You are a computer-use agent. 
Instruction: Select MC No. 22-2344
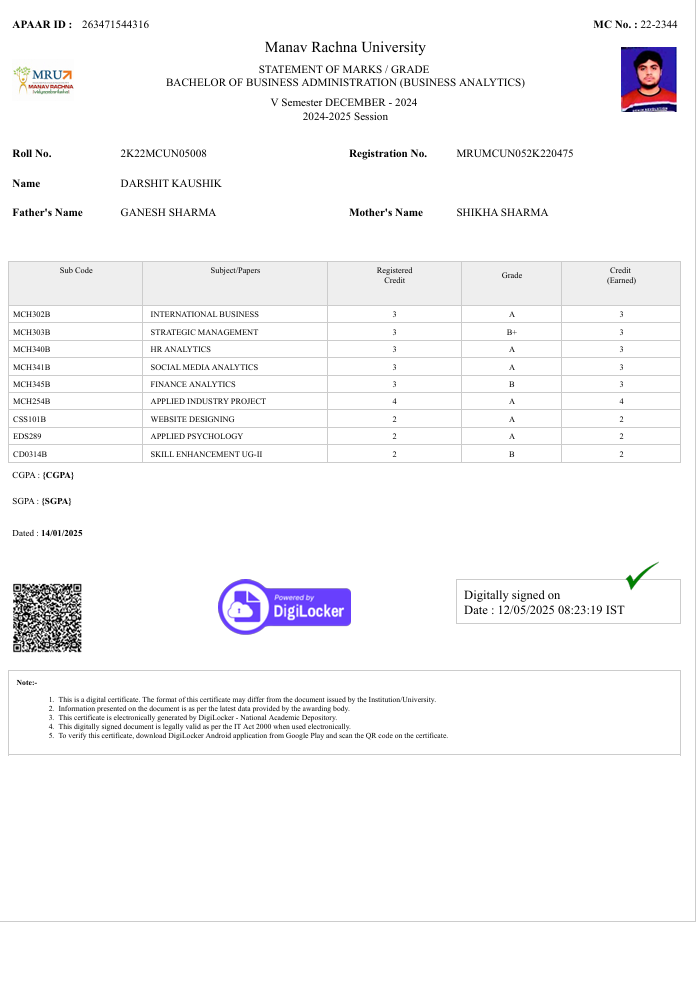[659, 24]
